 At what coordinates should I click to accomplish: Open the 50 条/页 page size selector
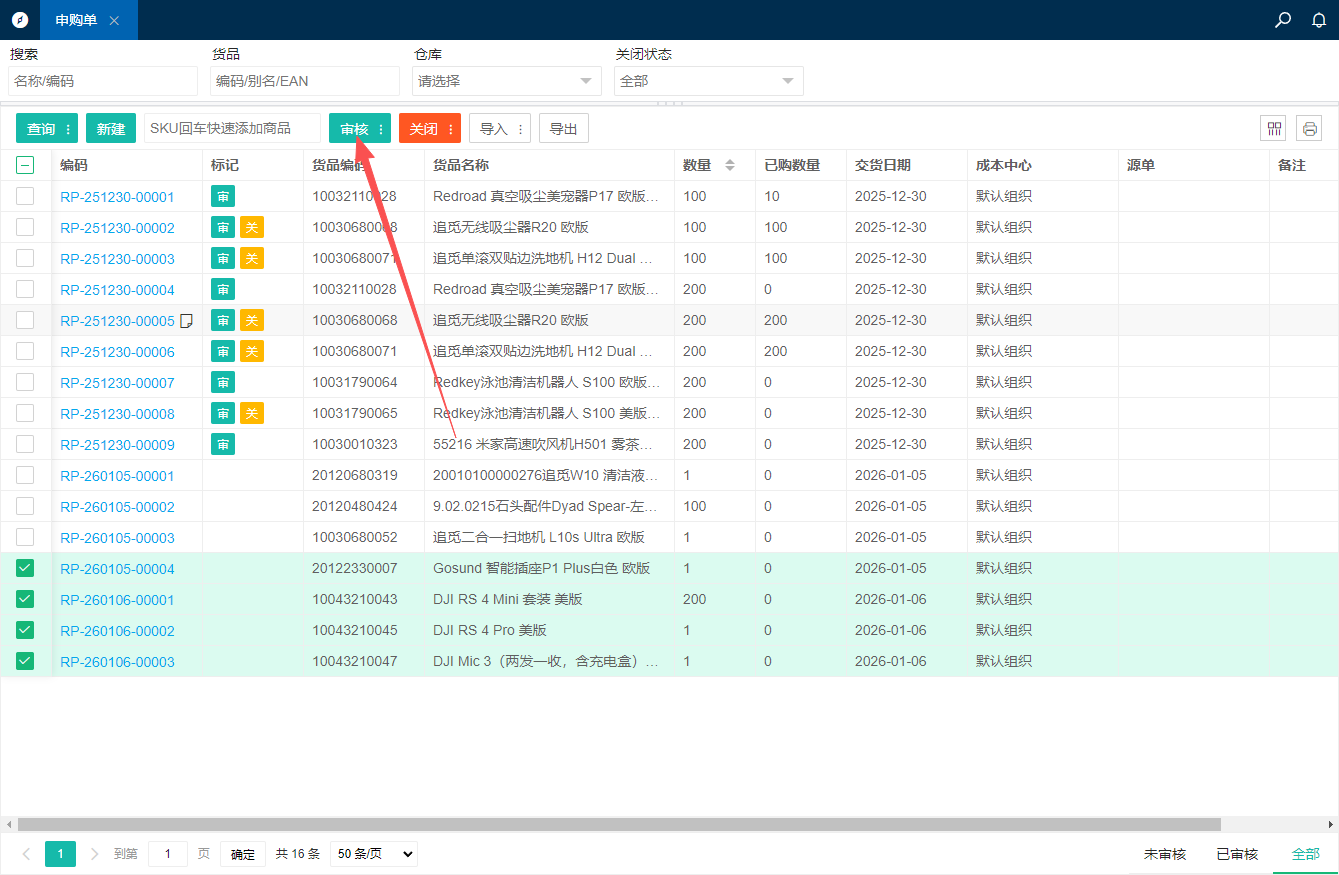pos(373,854)
